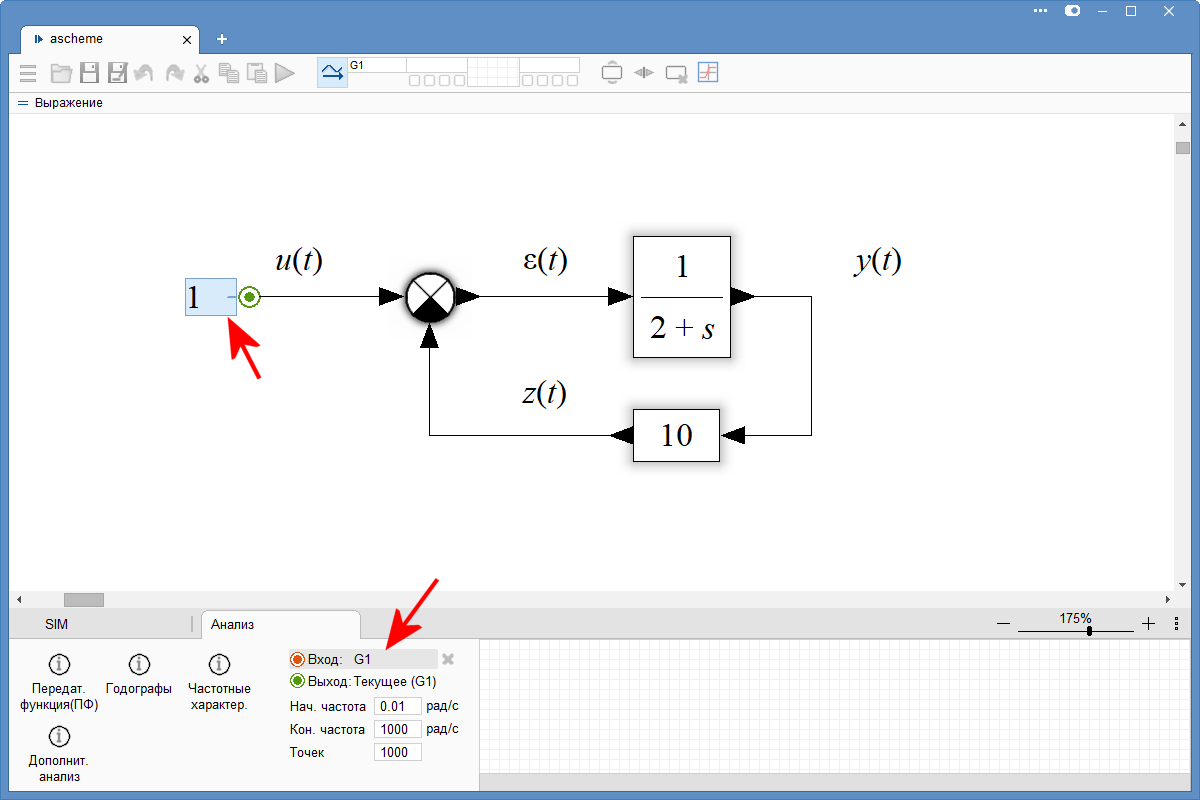This screenshot has width=1200, height=800.
Task: Open the hamburger main menu
Action: [x=28, y=73]
